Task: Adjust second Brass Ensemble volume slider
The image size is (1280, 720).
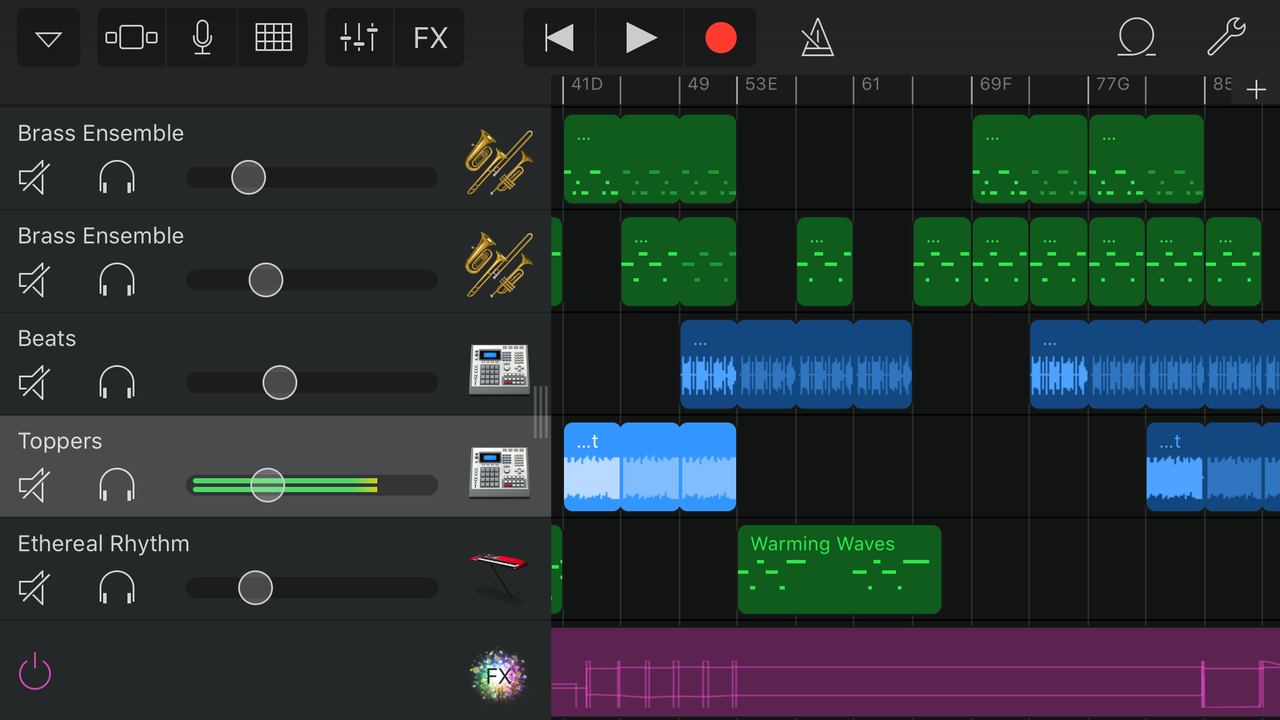Action: click(x=312, y=280)
